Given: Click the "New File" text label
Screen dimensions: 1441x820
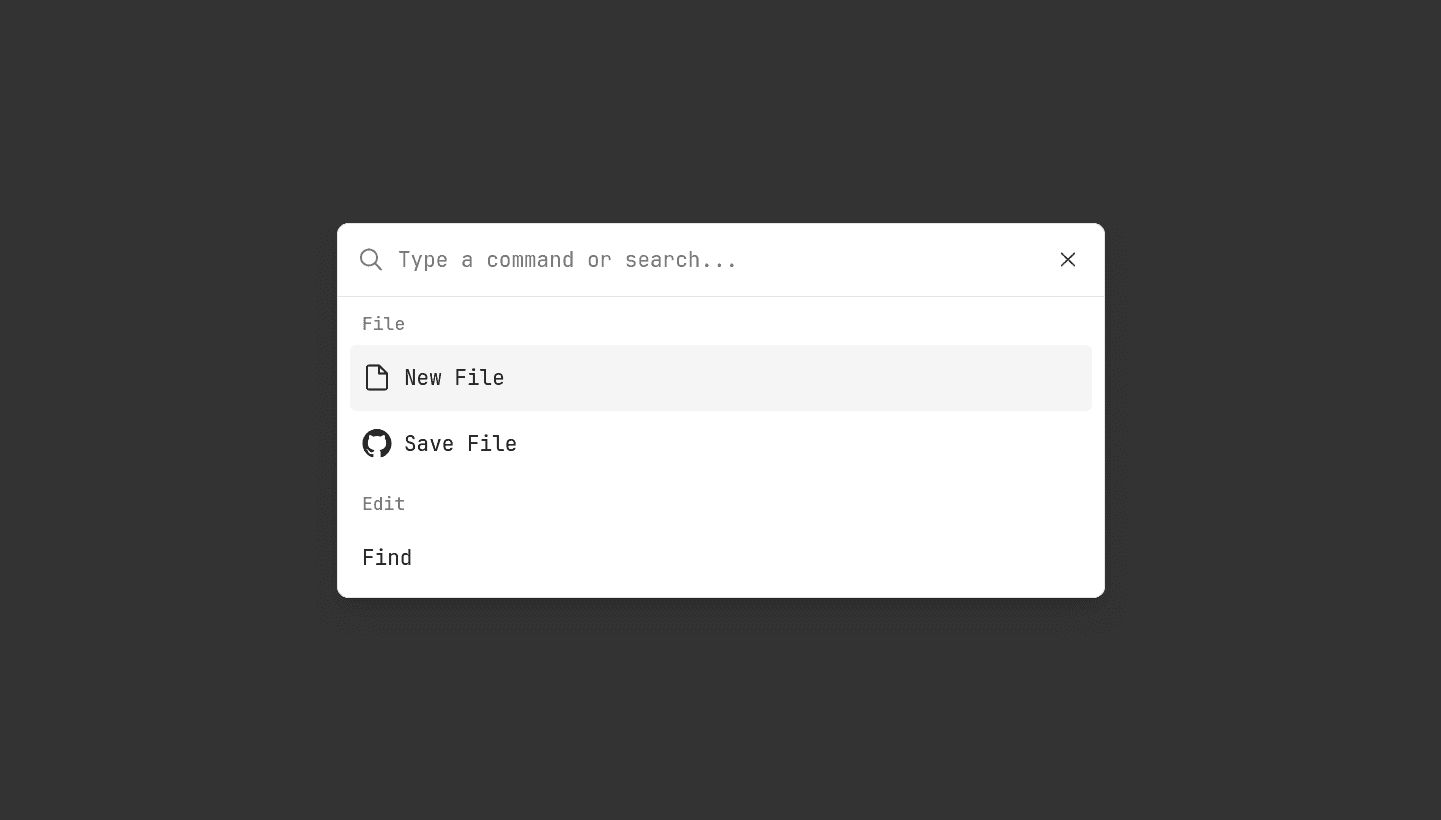Looking at the screenshot, I should pos(454,378).
